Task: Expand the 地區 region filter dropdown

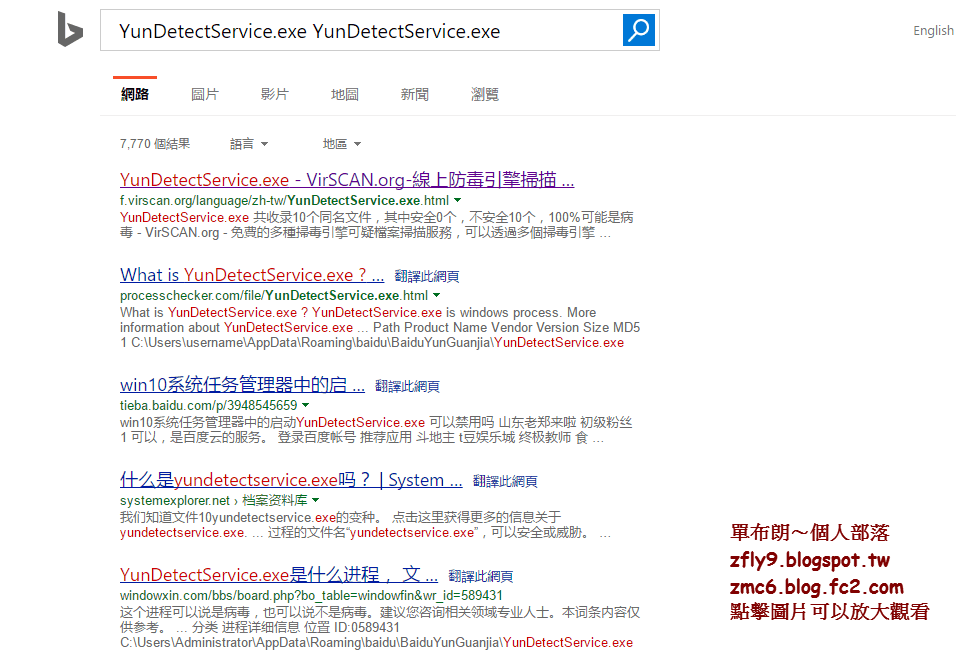Action: point(341,144)
